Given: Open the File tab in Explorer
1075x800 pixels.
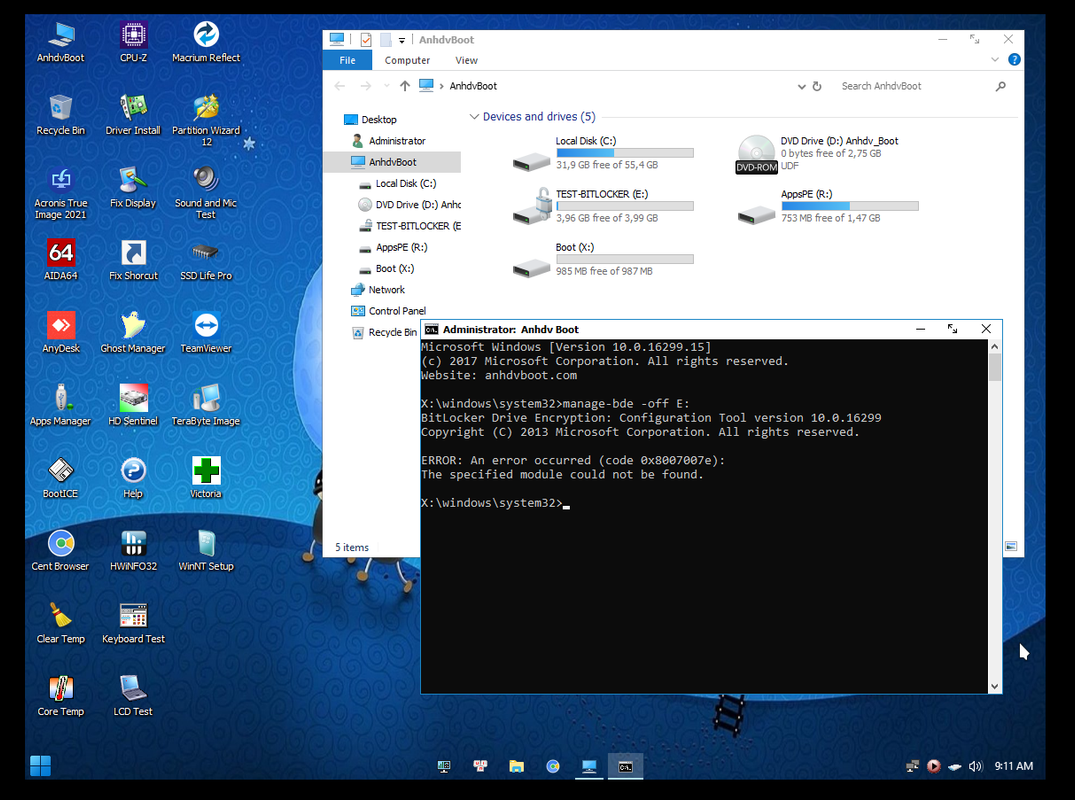Looking at the screenshot, I should pos(348,60).
